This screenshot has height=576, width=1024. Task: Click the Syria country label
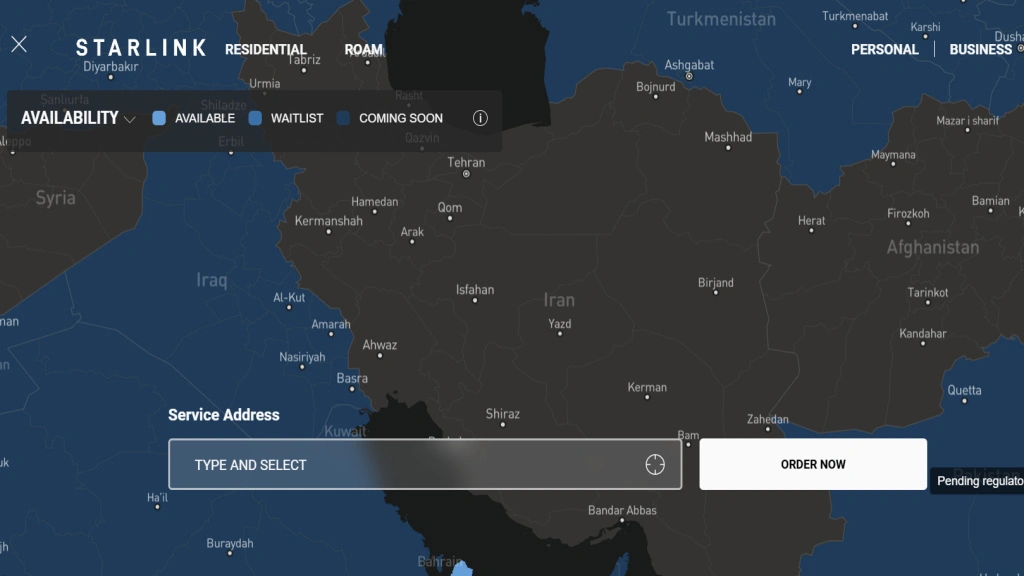[x=56, y=198]
